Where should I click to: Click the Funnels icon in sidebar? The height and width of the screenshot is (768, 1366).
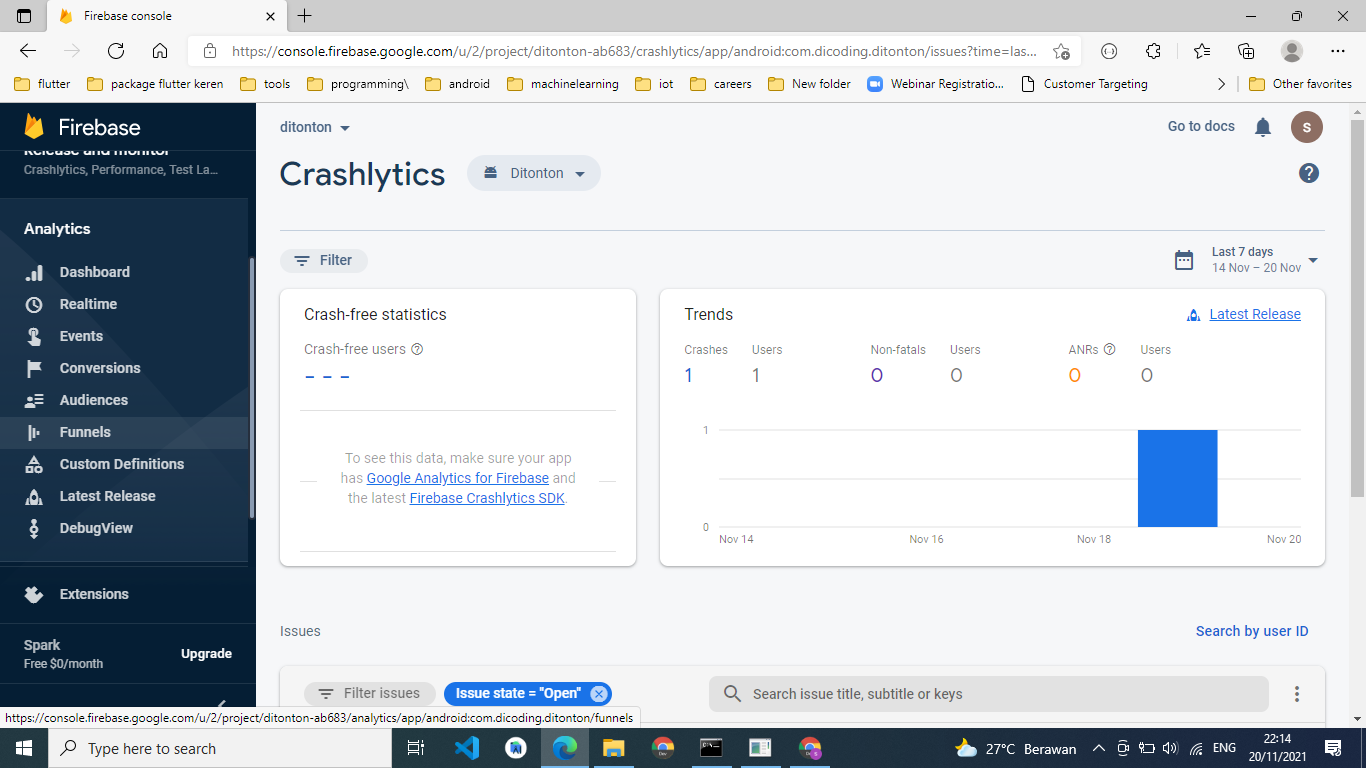pos(34,432)
